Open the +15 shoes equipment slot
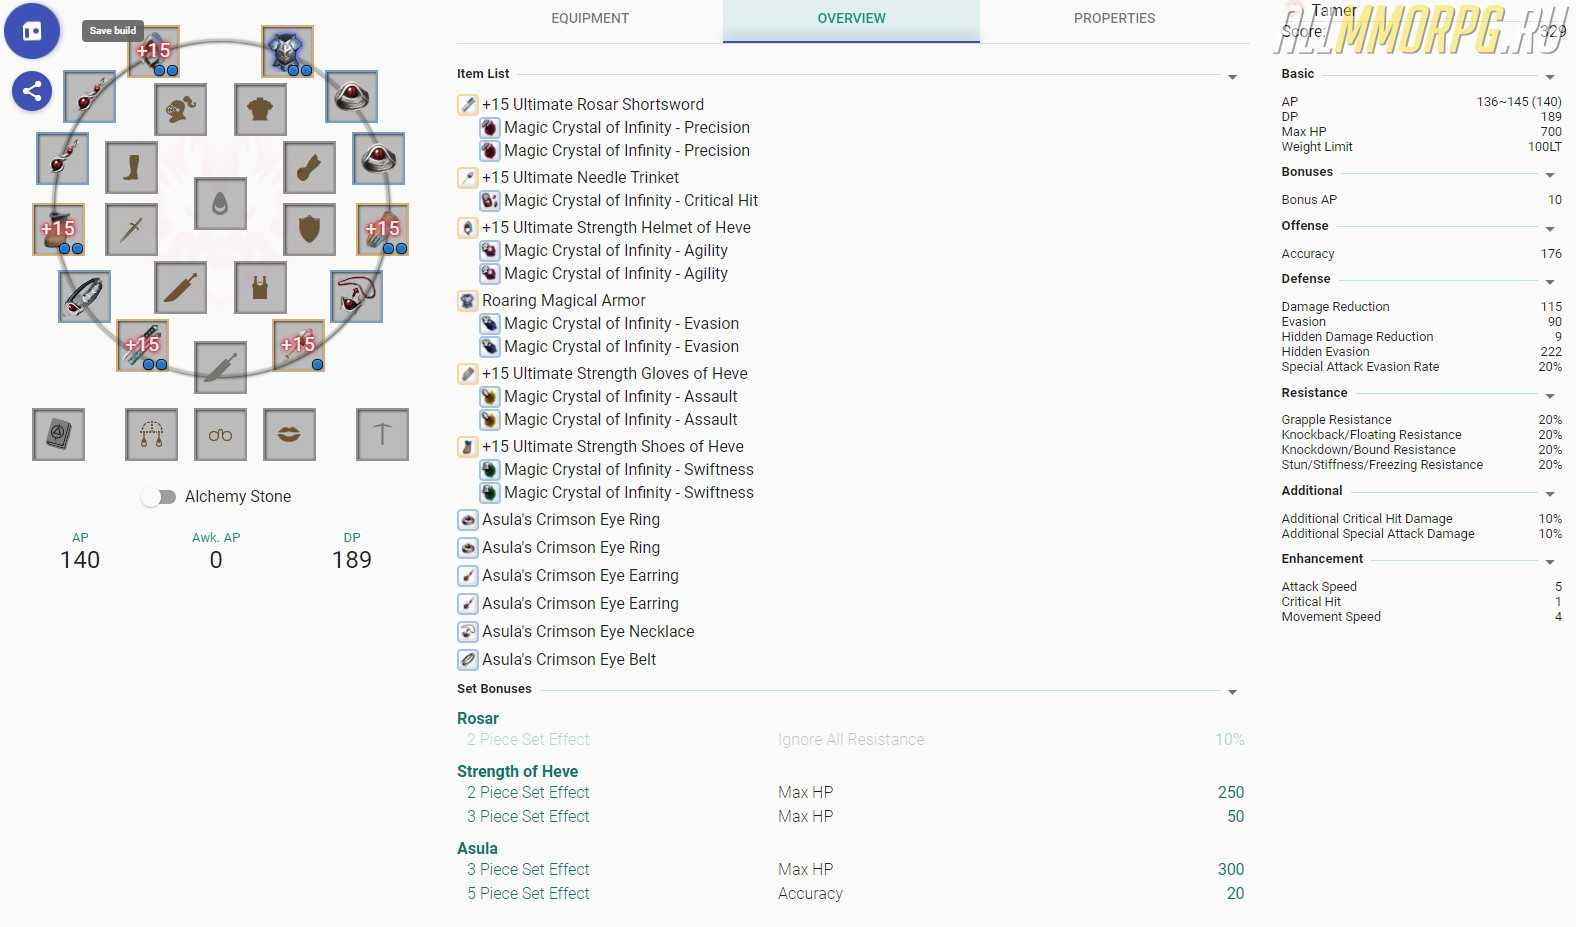The width and height of the screenshot is (1576, 927). click(58, 229)
